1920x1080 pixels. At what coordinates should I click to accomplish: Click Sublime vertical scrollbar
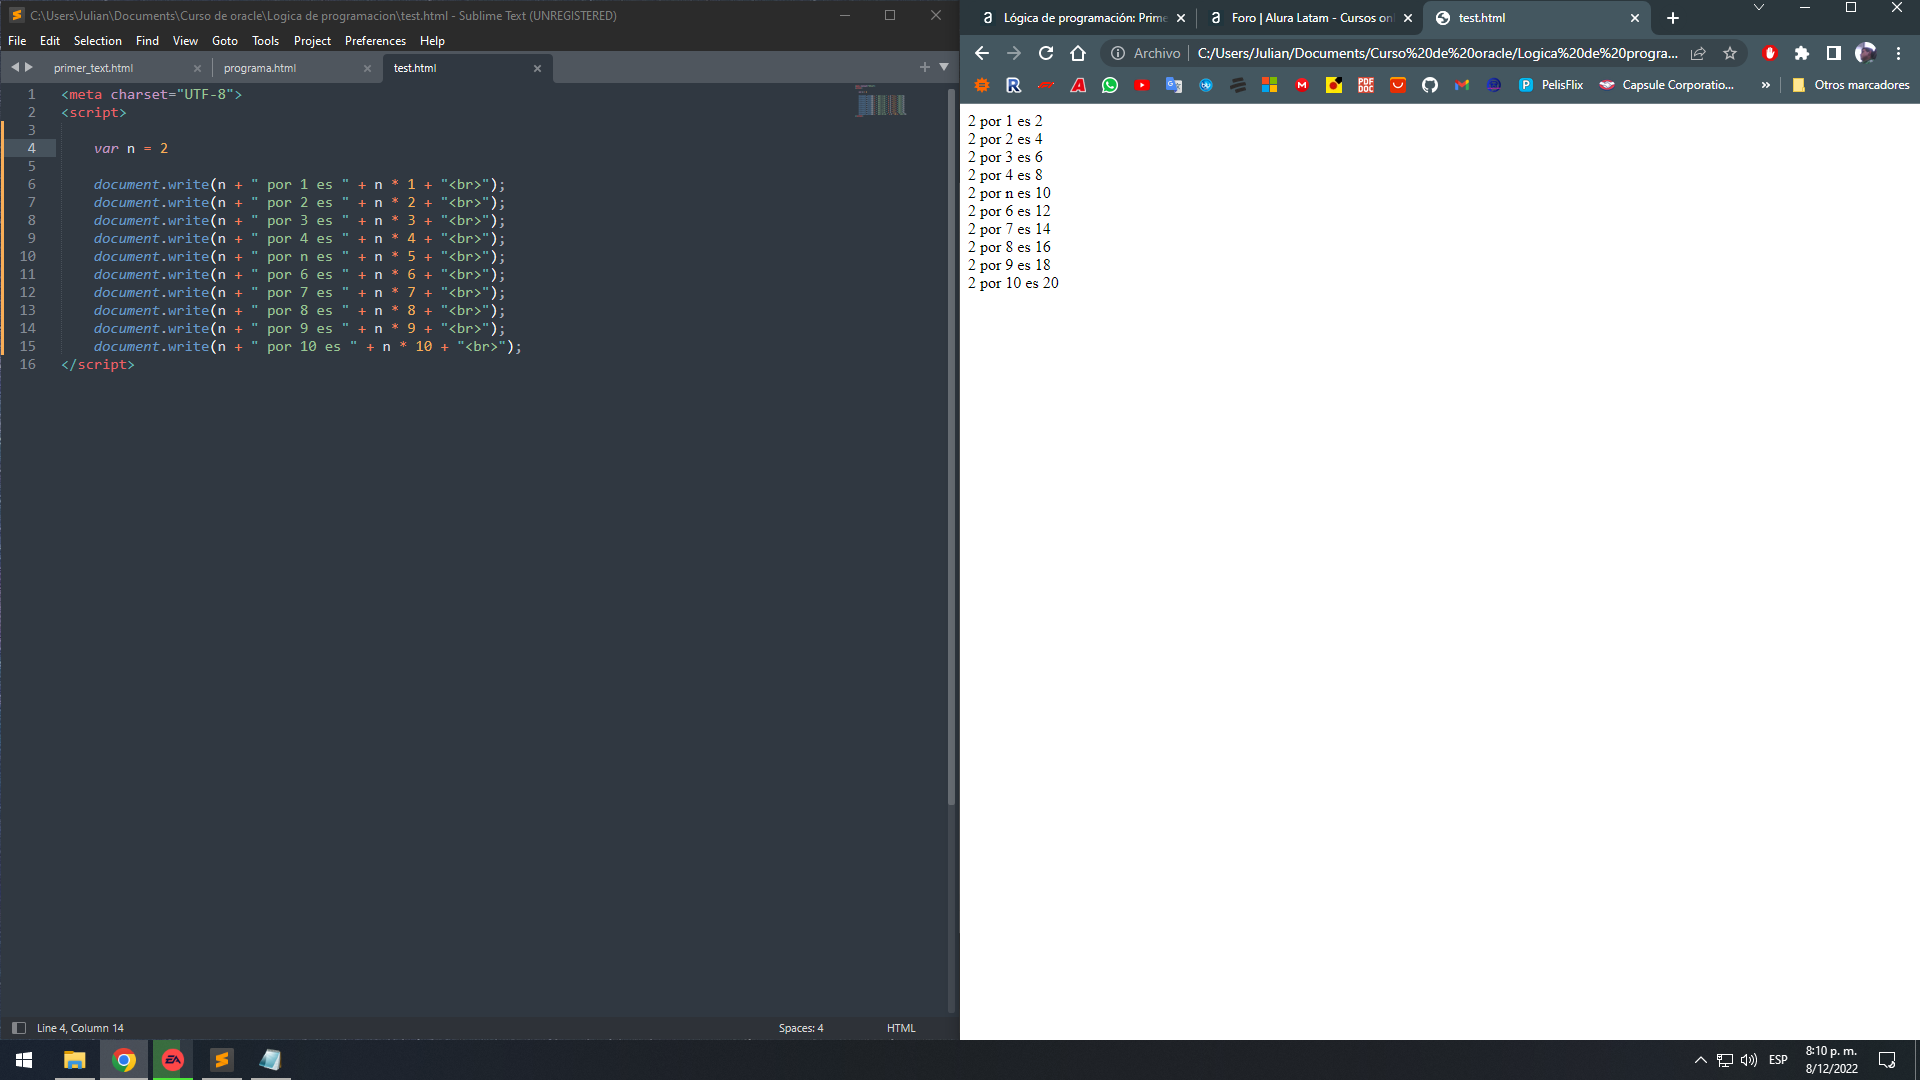tap(951, 447)
